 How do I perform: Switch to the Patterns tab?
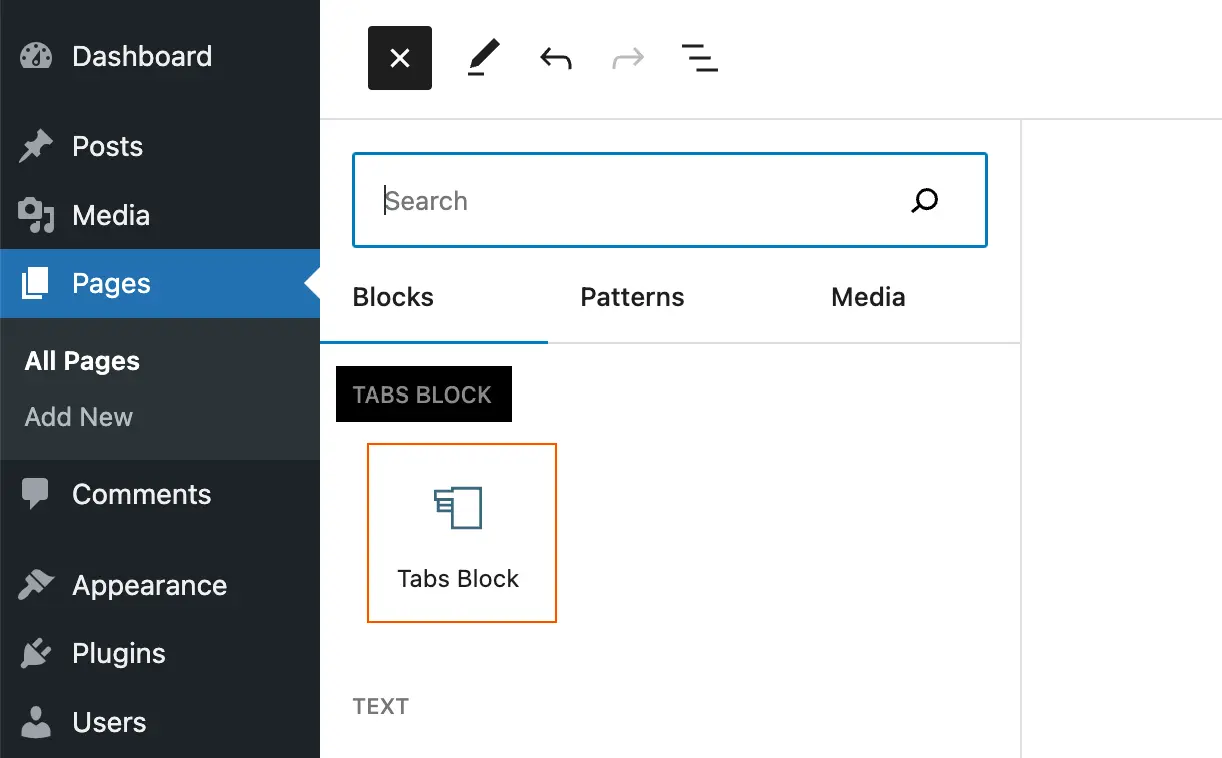tap(632, 297)
